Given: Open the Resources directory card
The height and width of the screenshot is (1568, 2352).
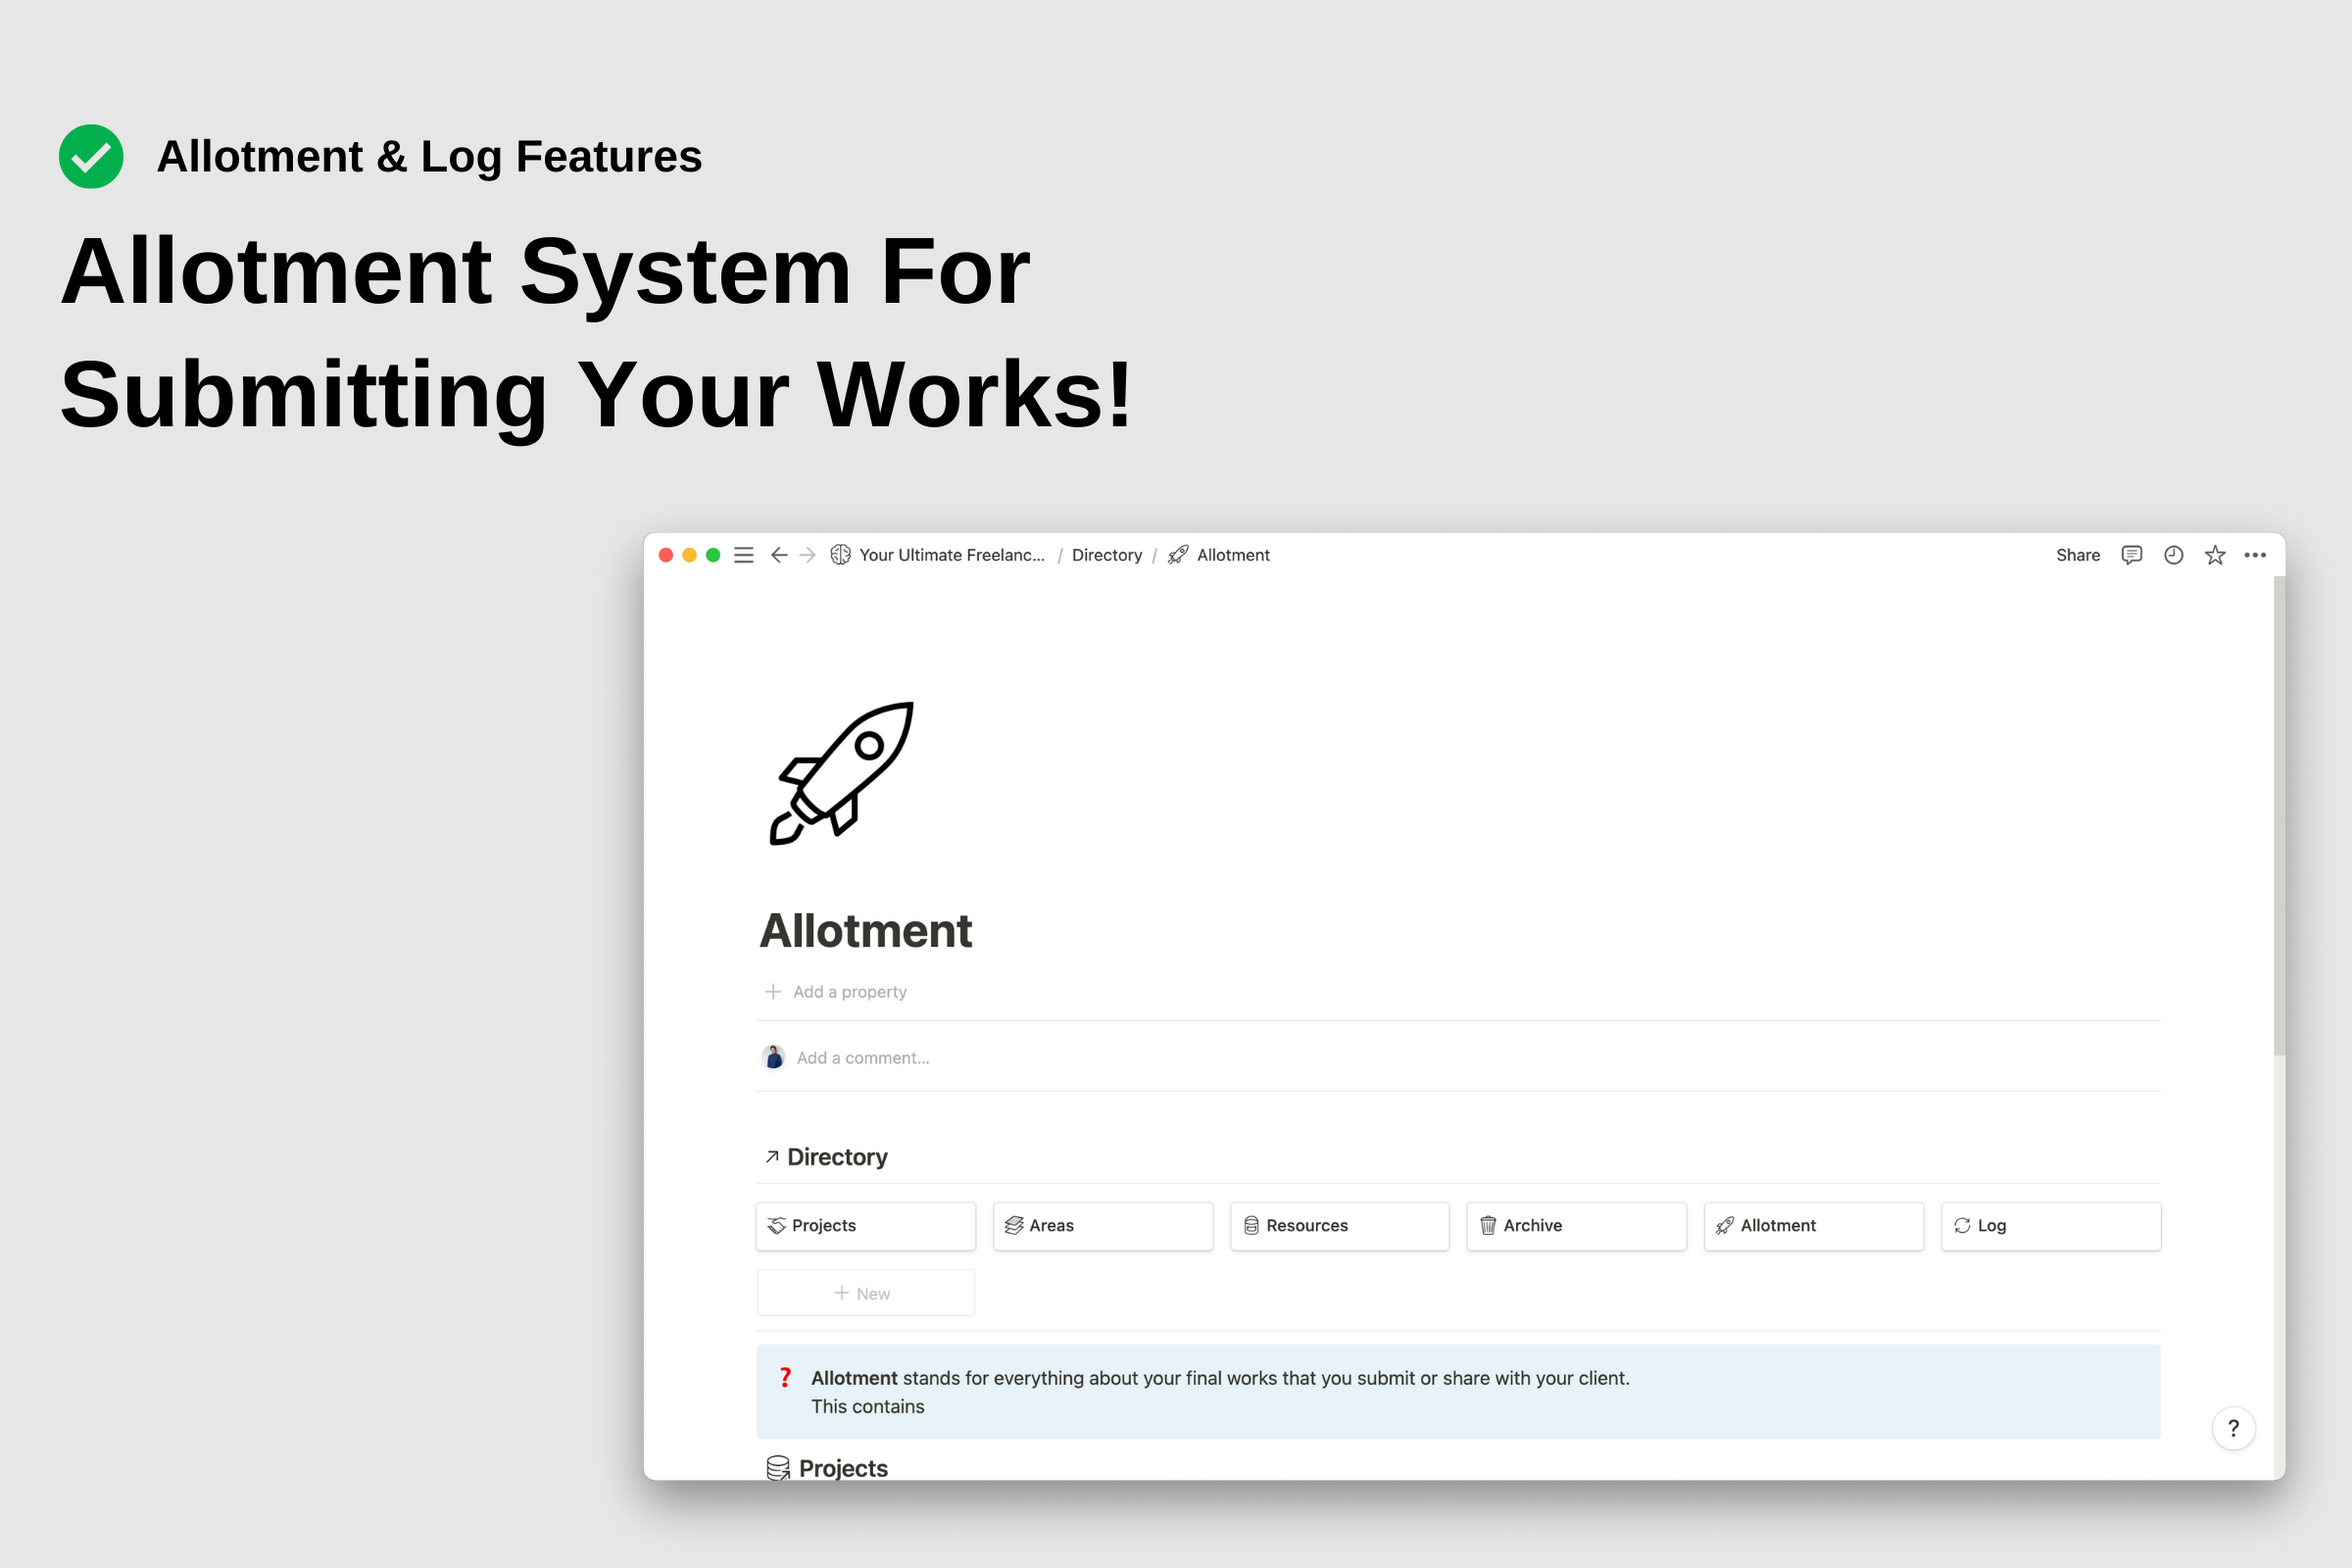Looking at the screenshot, I should [x=1339, y=1225].
